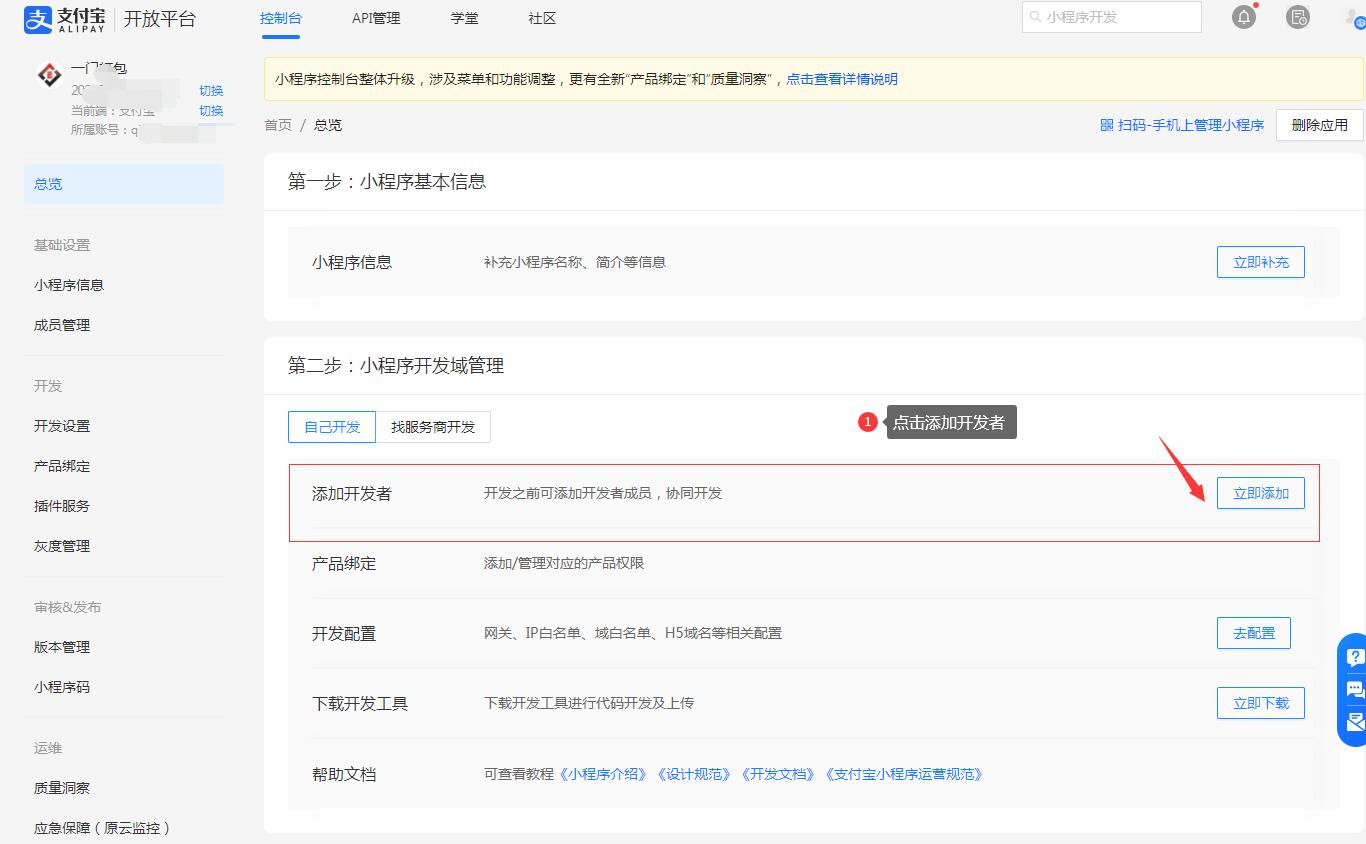
Task: Click 开放平台 header text
Action: tap(160, 19)
